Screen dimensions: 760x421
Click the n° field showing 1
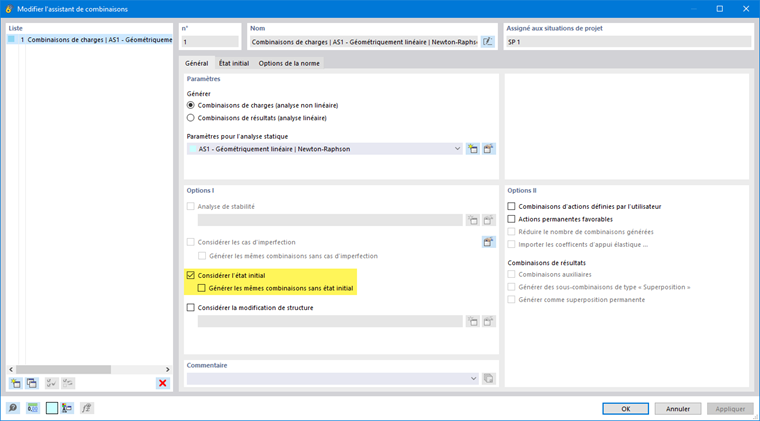click(x=210, y=42)
